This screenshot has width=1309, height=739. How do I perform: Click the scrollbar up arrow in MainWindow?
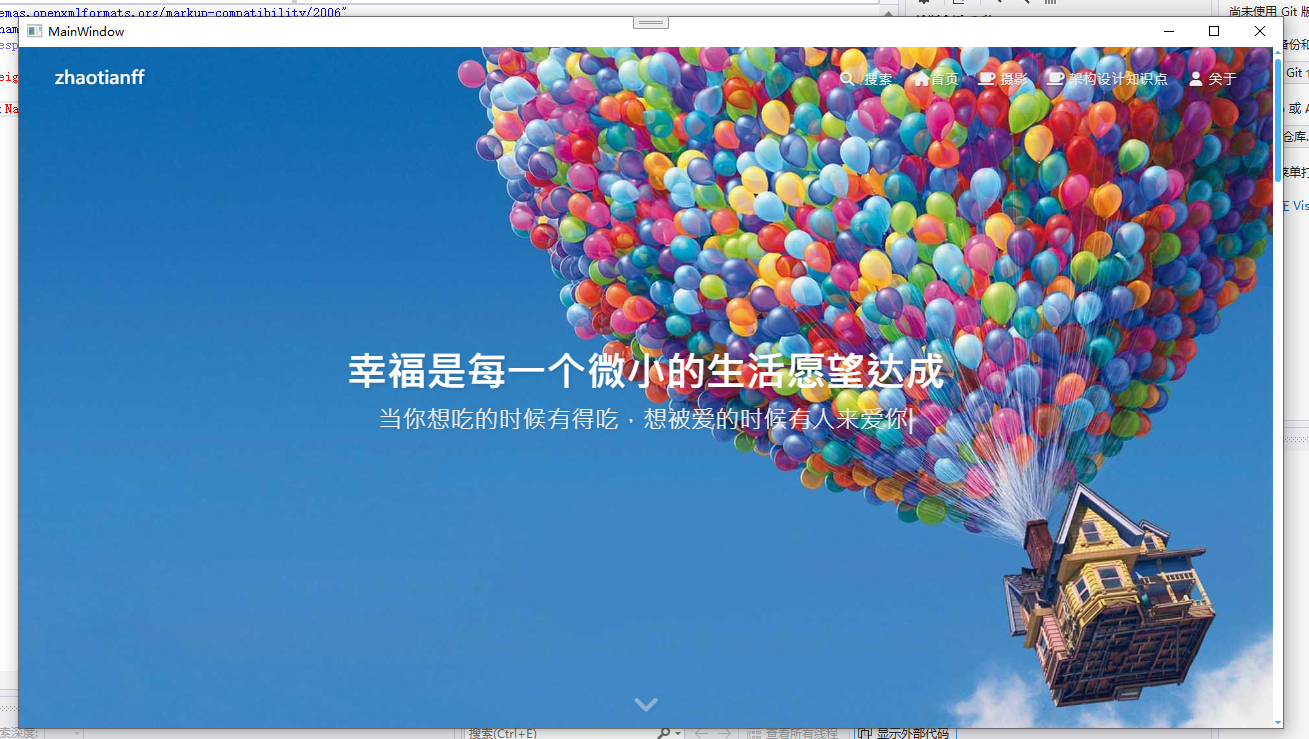1278,53
